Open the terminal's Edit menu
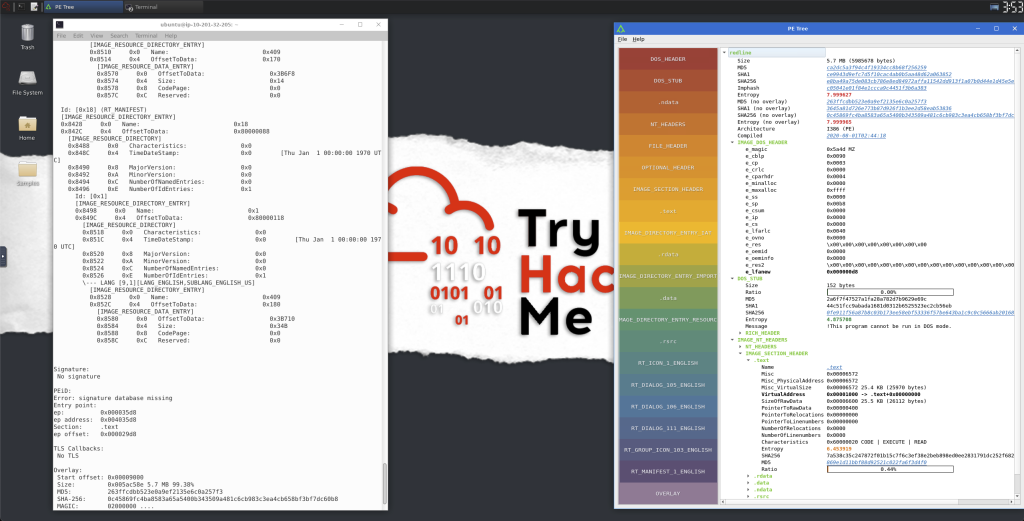The image size is (1024, 521). pyautogui.click(x=78, y=36)
